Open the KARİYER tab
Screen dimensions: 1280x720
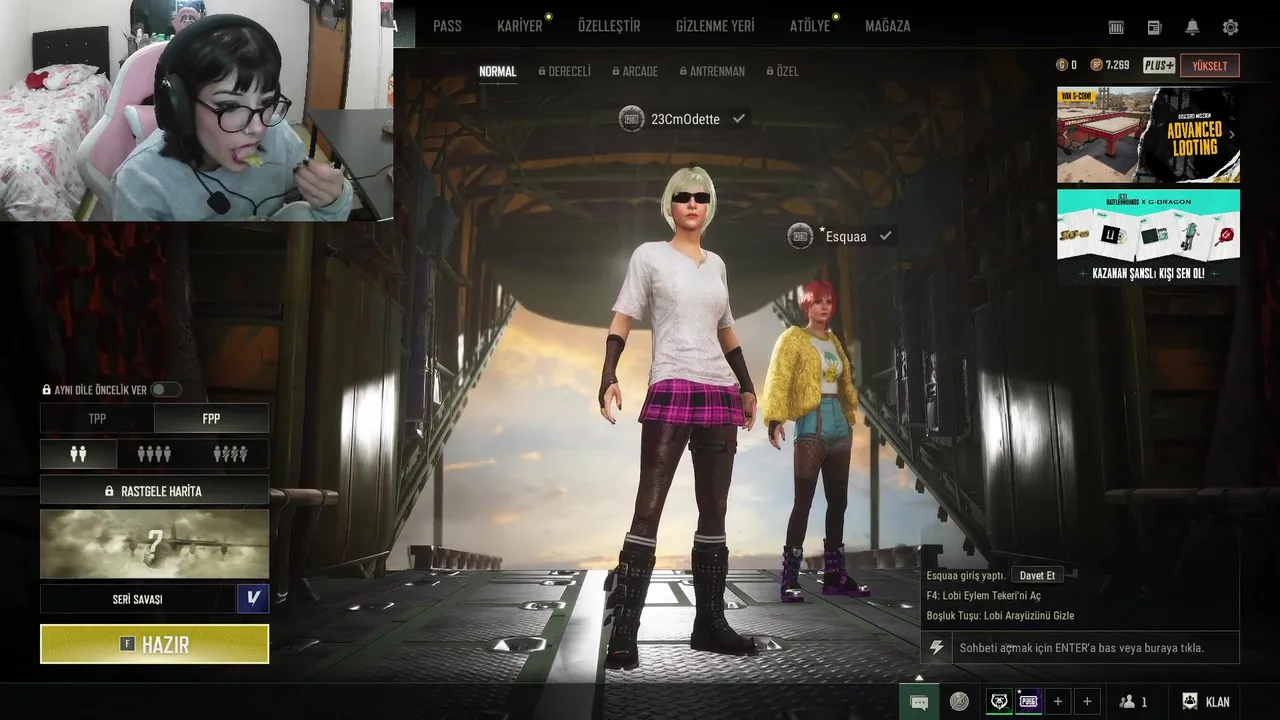[520, 26]
